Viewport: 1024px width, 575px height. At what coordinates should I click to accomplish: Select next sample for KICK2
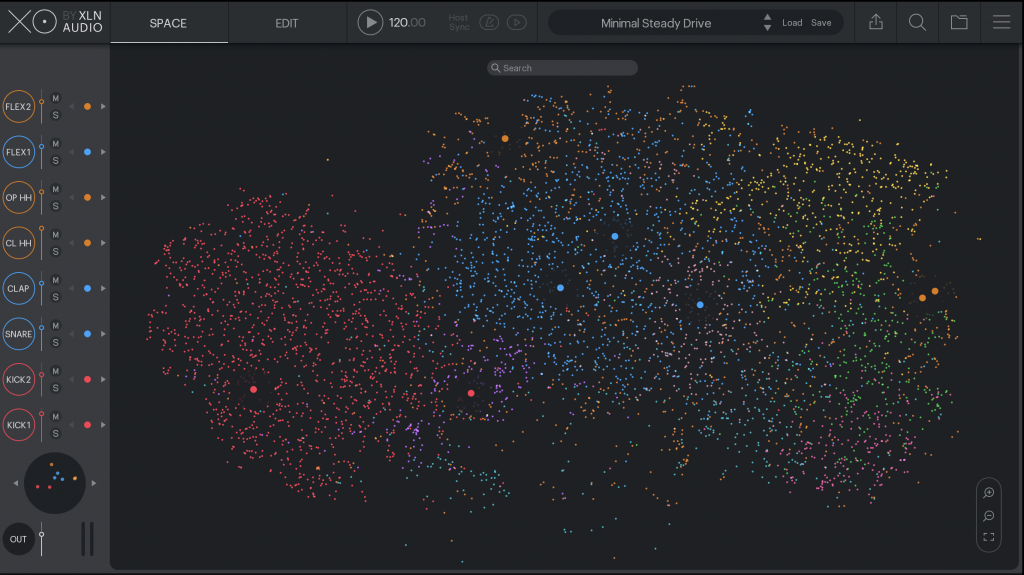coord(103,380)
